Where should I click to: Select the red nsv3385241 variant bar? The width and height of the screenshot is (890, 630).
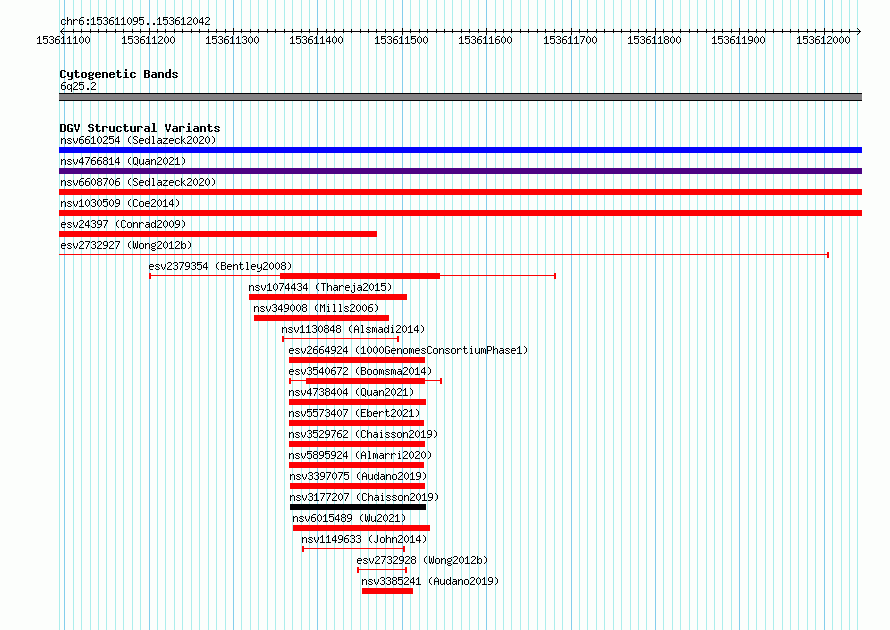point(388,591)
